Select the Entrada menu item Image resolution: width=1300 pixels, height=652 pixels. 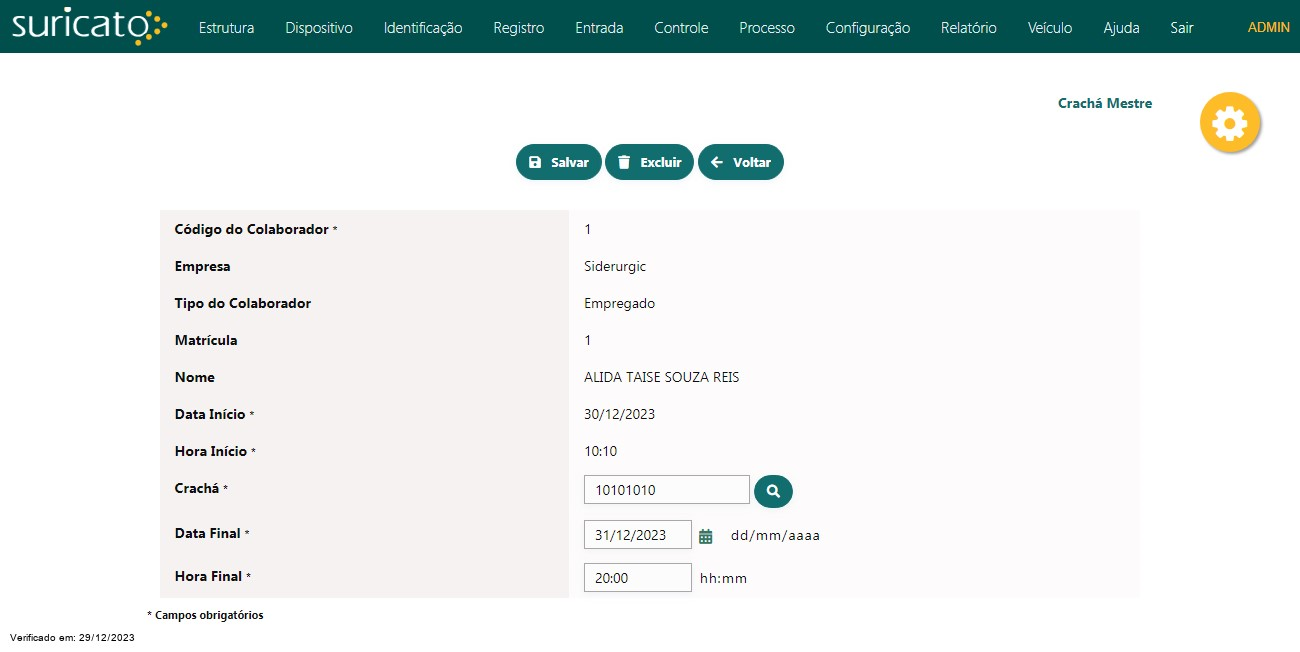pyautogui.click(x=599, y=28)
